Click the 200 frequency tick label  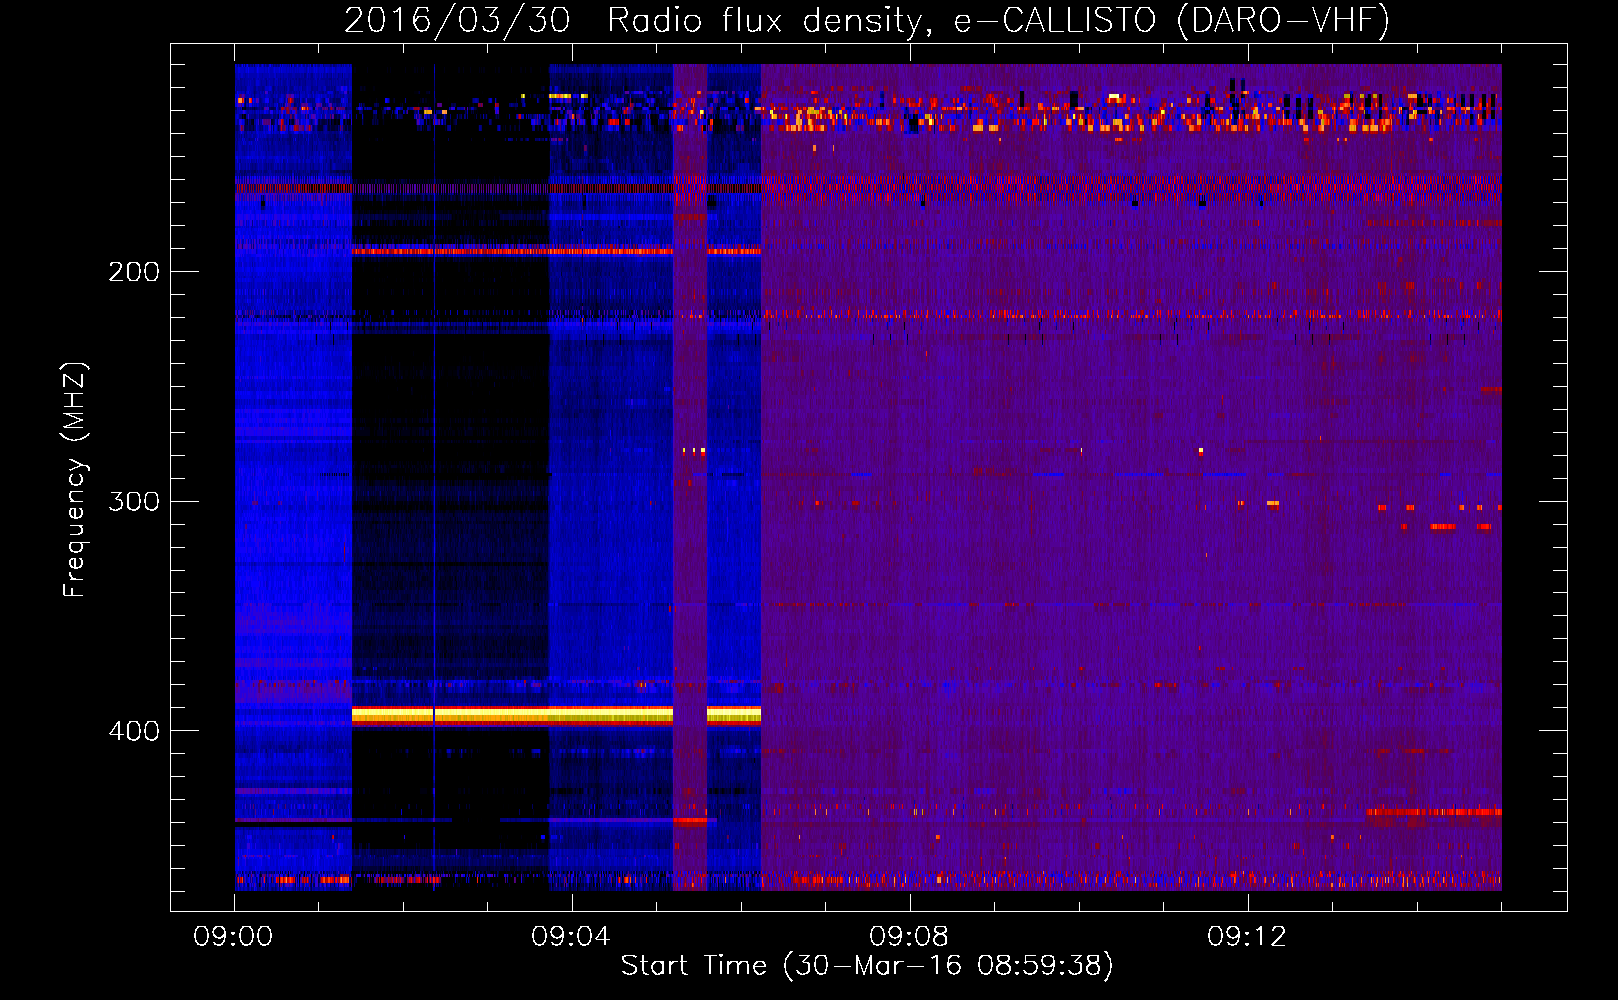pos(134,272)
